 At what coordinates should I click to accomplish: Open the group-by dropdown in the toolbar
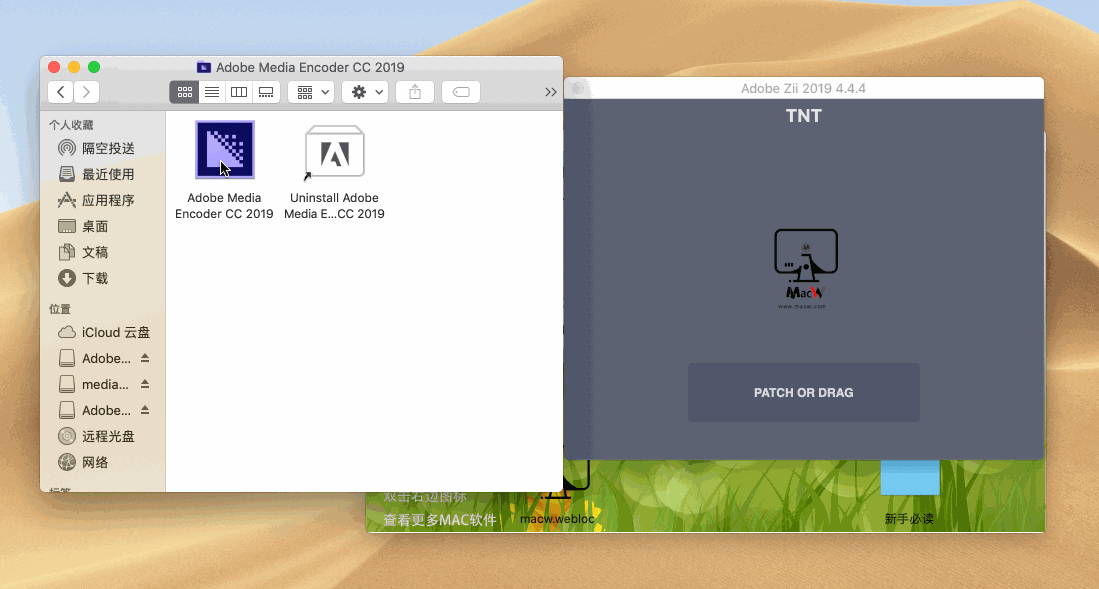(310, 91)
